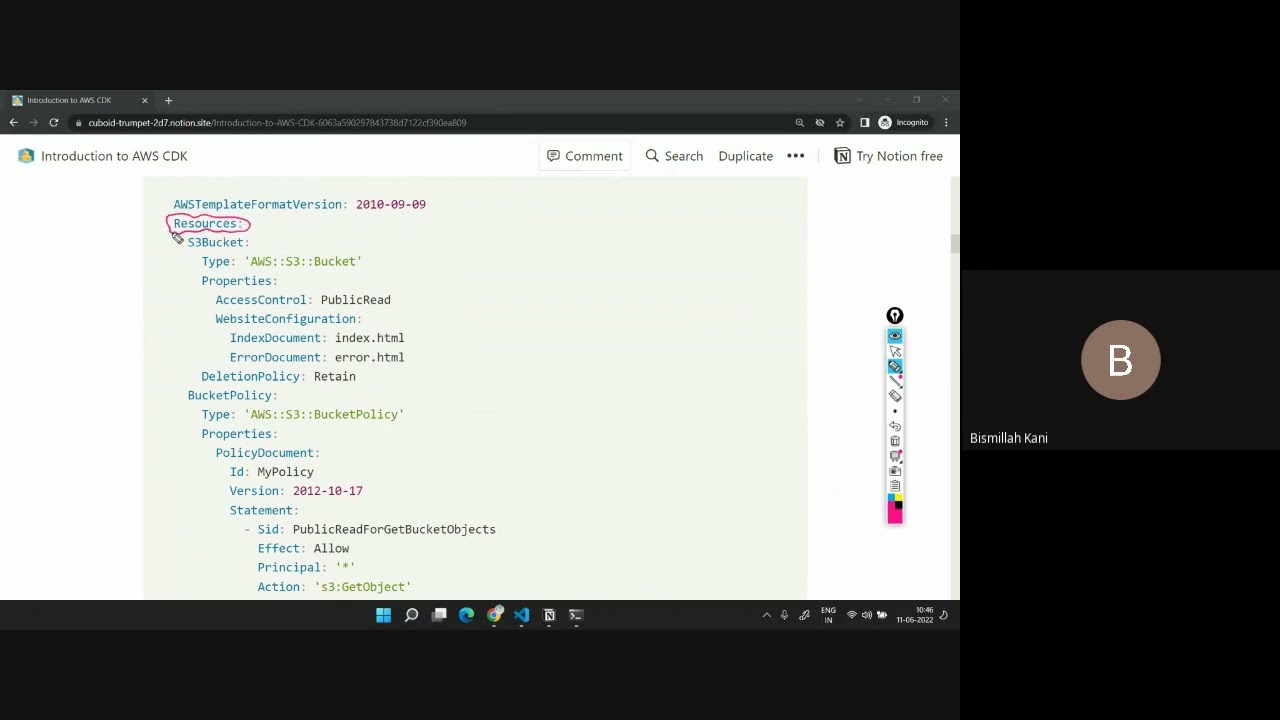
Task: Click the 'DeletionPolicy' line in code
Action: coord(278,376)
